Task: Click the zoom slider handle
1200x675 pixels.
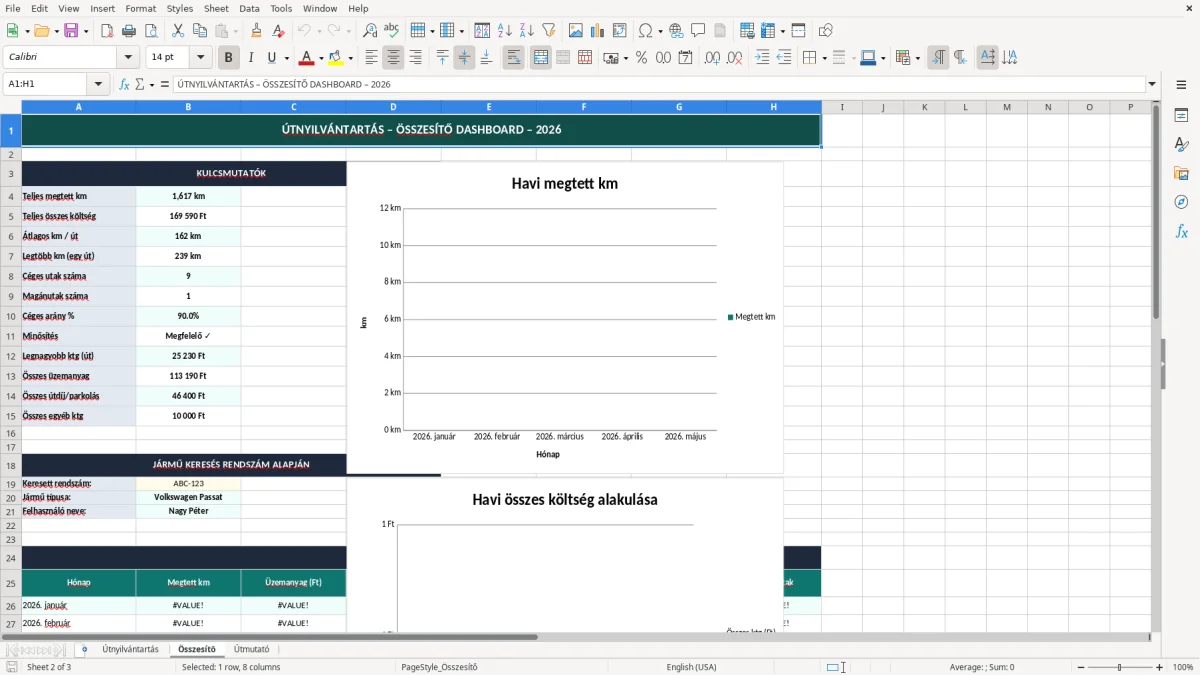Action: tap(1120, 667)
